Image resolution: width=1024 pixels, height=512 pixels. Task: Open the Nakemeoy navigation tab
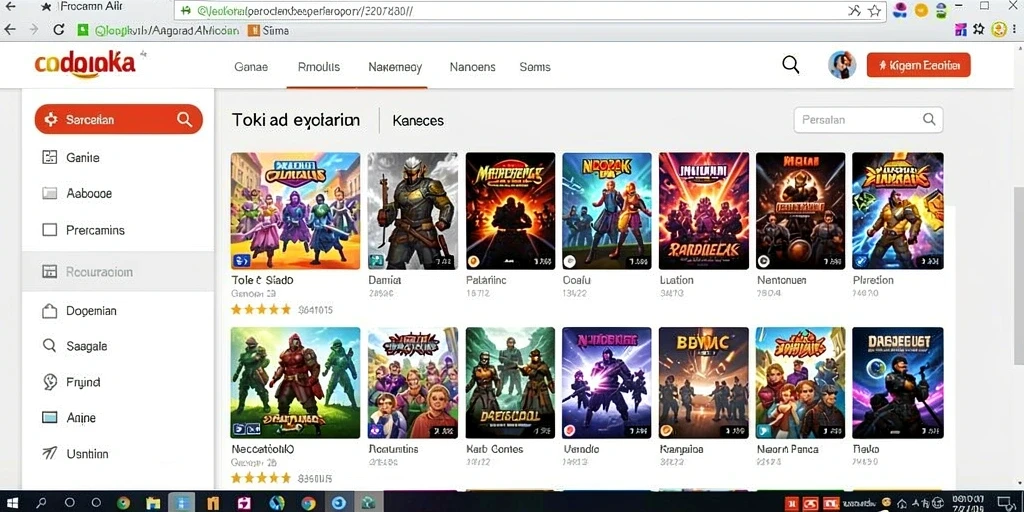click(395, 67)
